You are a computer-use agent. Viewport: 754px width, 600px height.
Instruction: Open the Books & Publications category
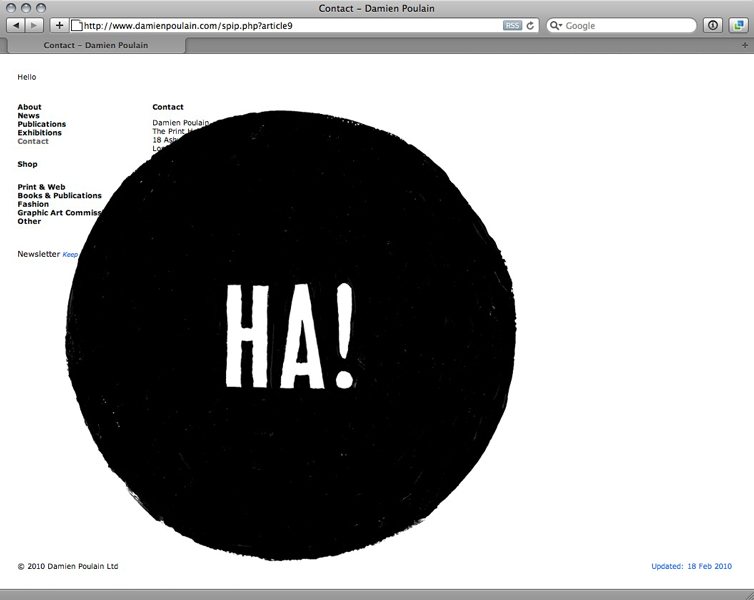(x=60, y=196)
